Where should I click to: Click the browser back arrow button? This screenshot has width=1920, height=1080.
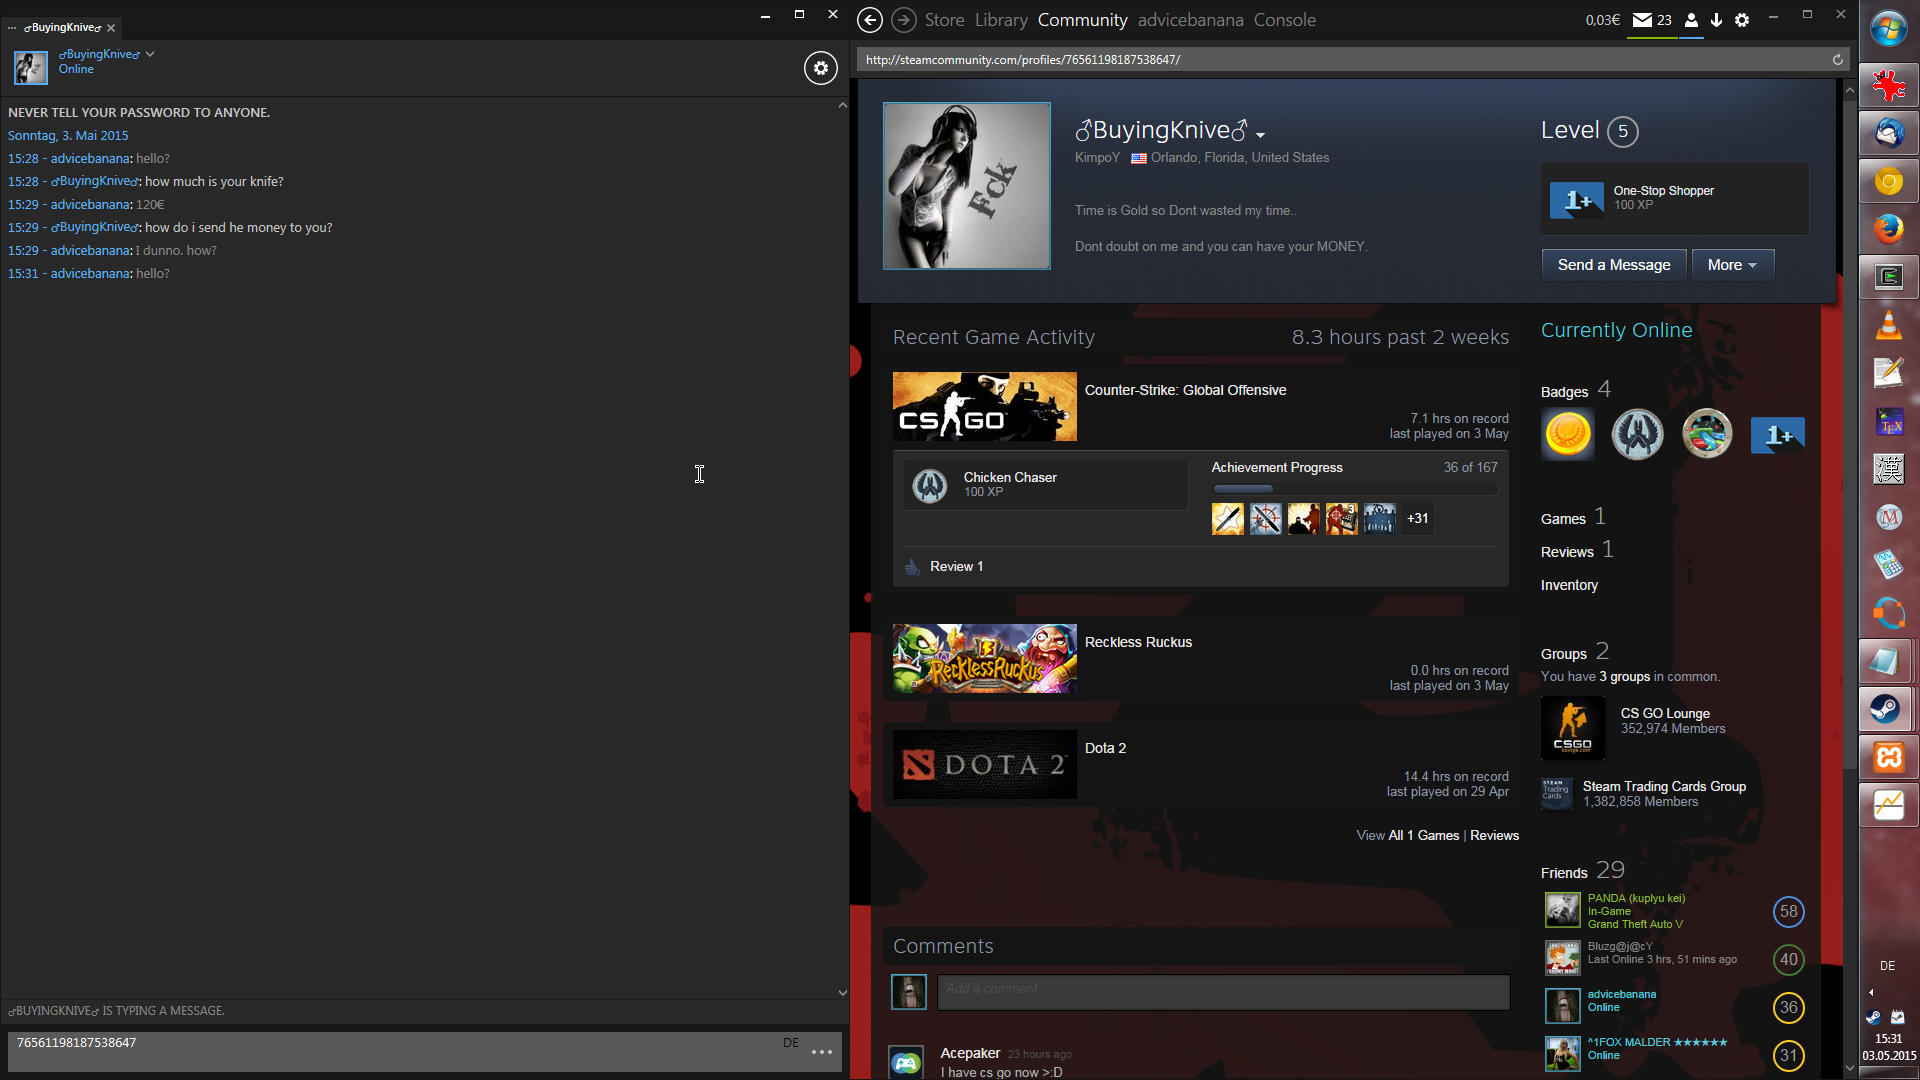coord(870,20)
